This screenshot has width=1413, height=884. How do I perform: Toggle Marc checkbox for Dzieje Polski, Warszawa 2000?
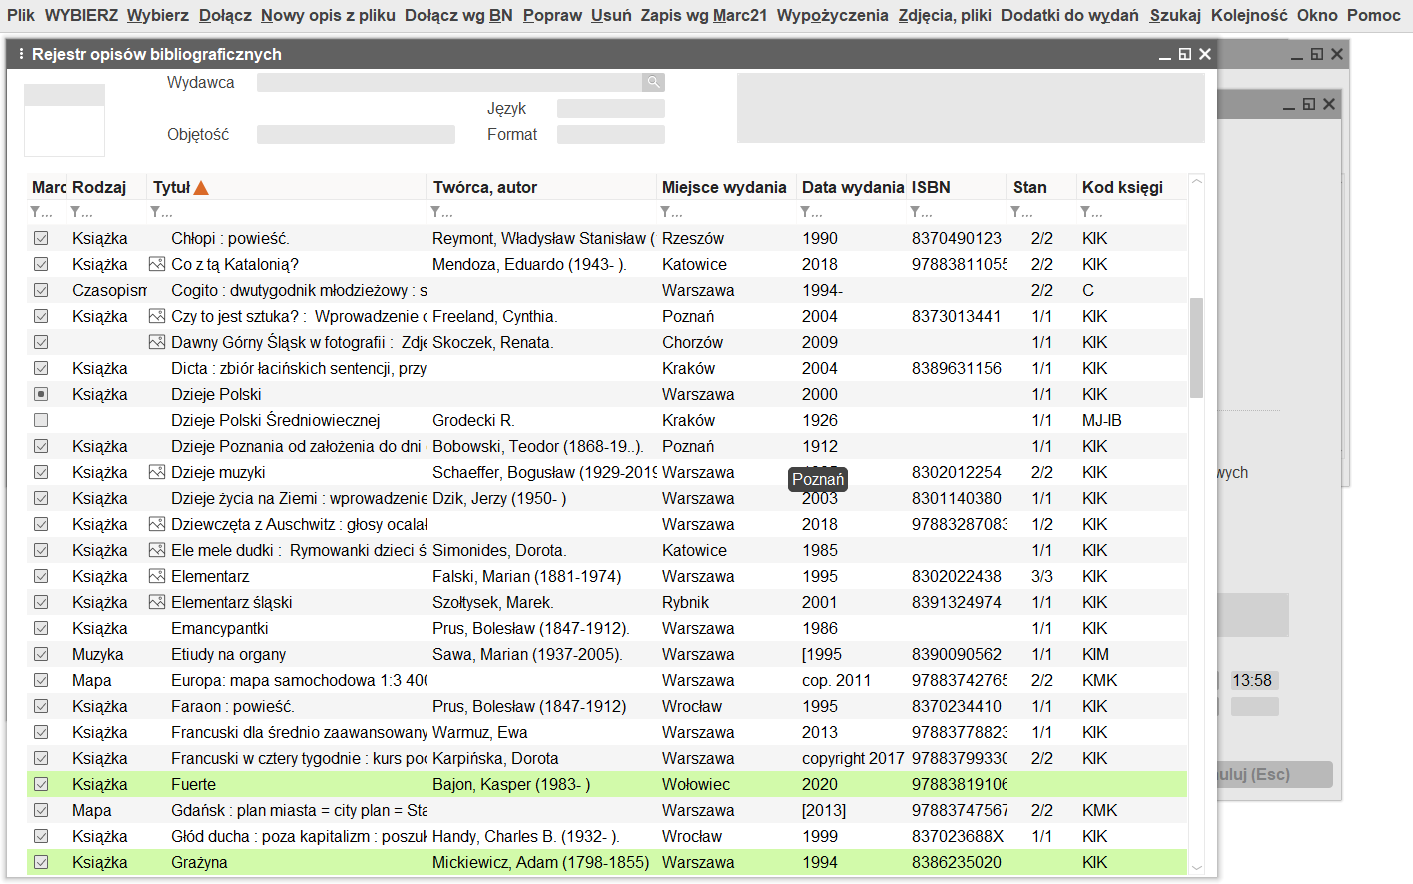[41, 394]
